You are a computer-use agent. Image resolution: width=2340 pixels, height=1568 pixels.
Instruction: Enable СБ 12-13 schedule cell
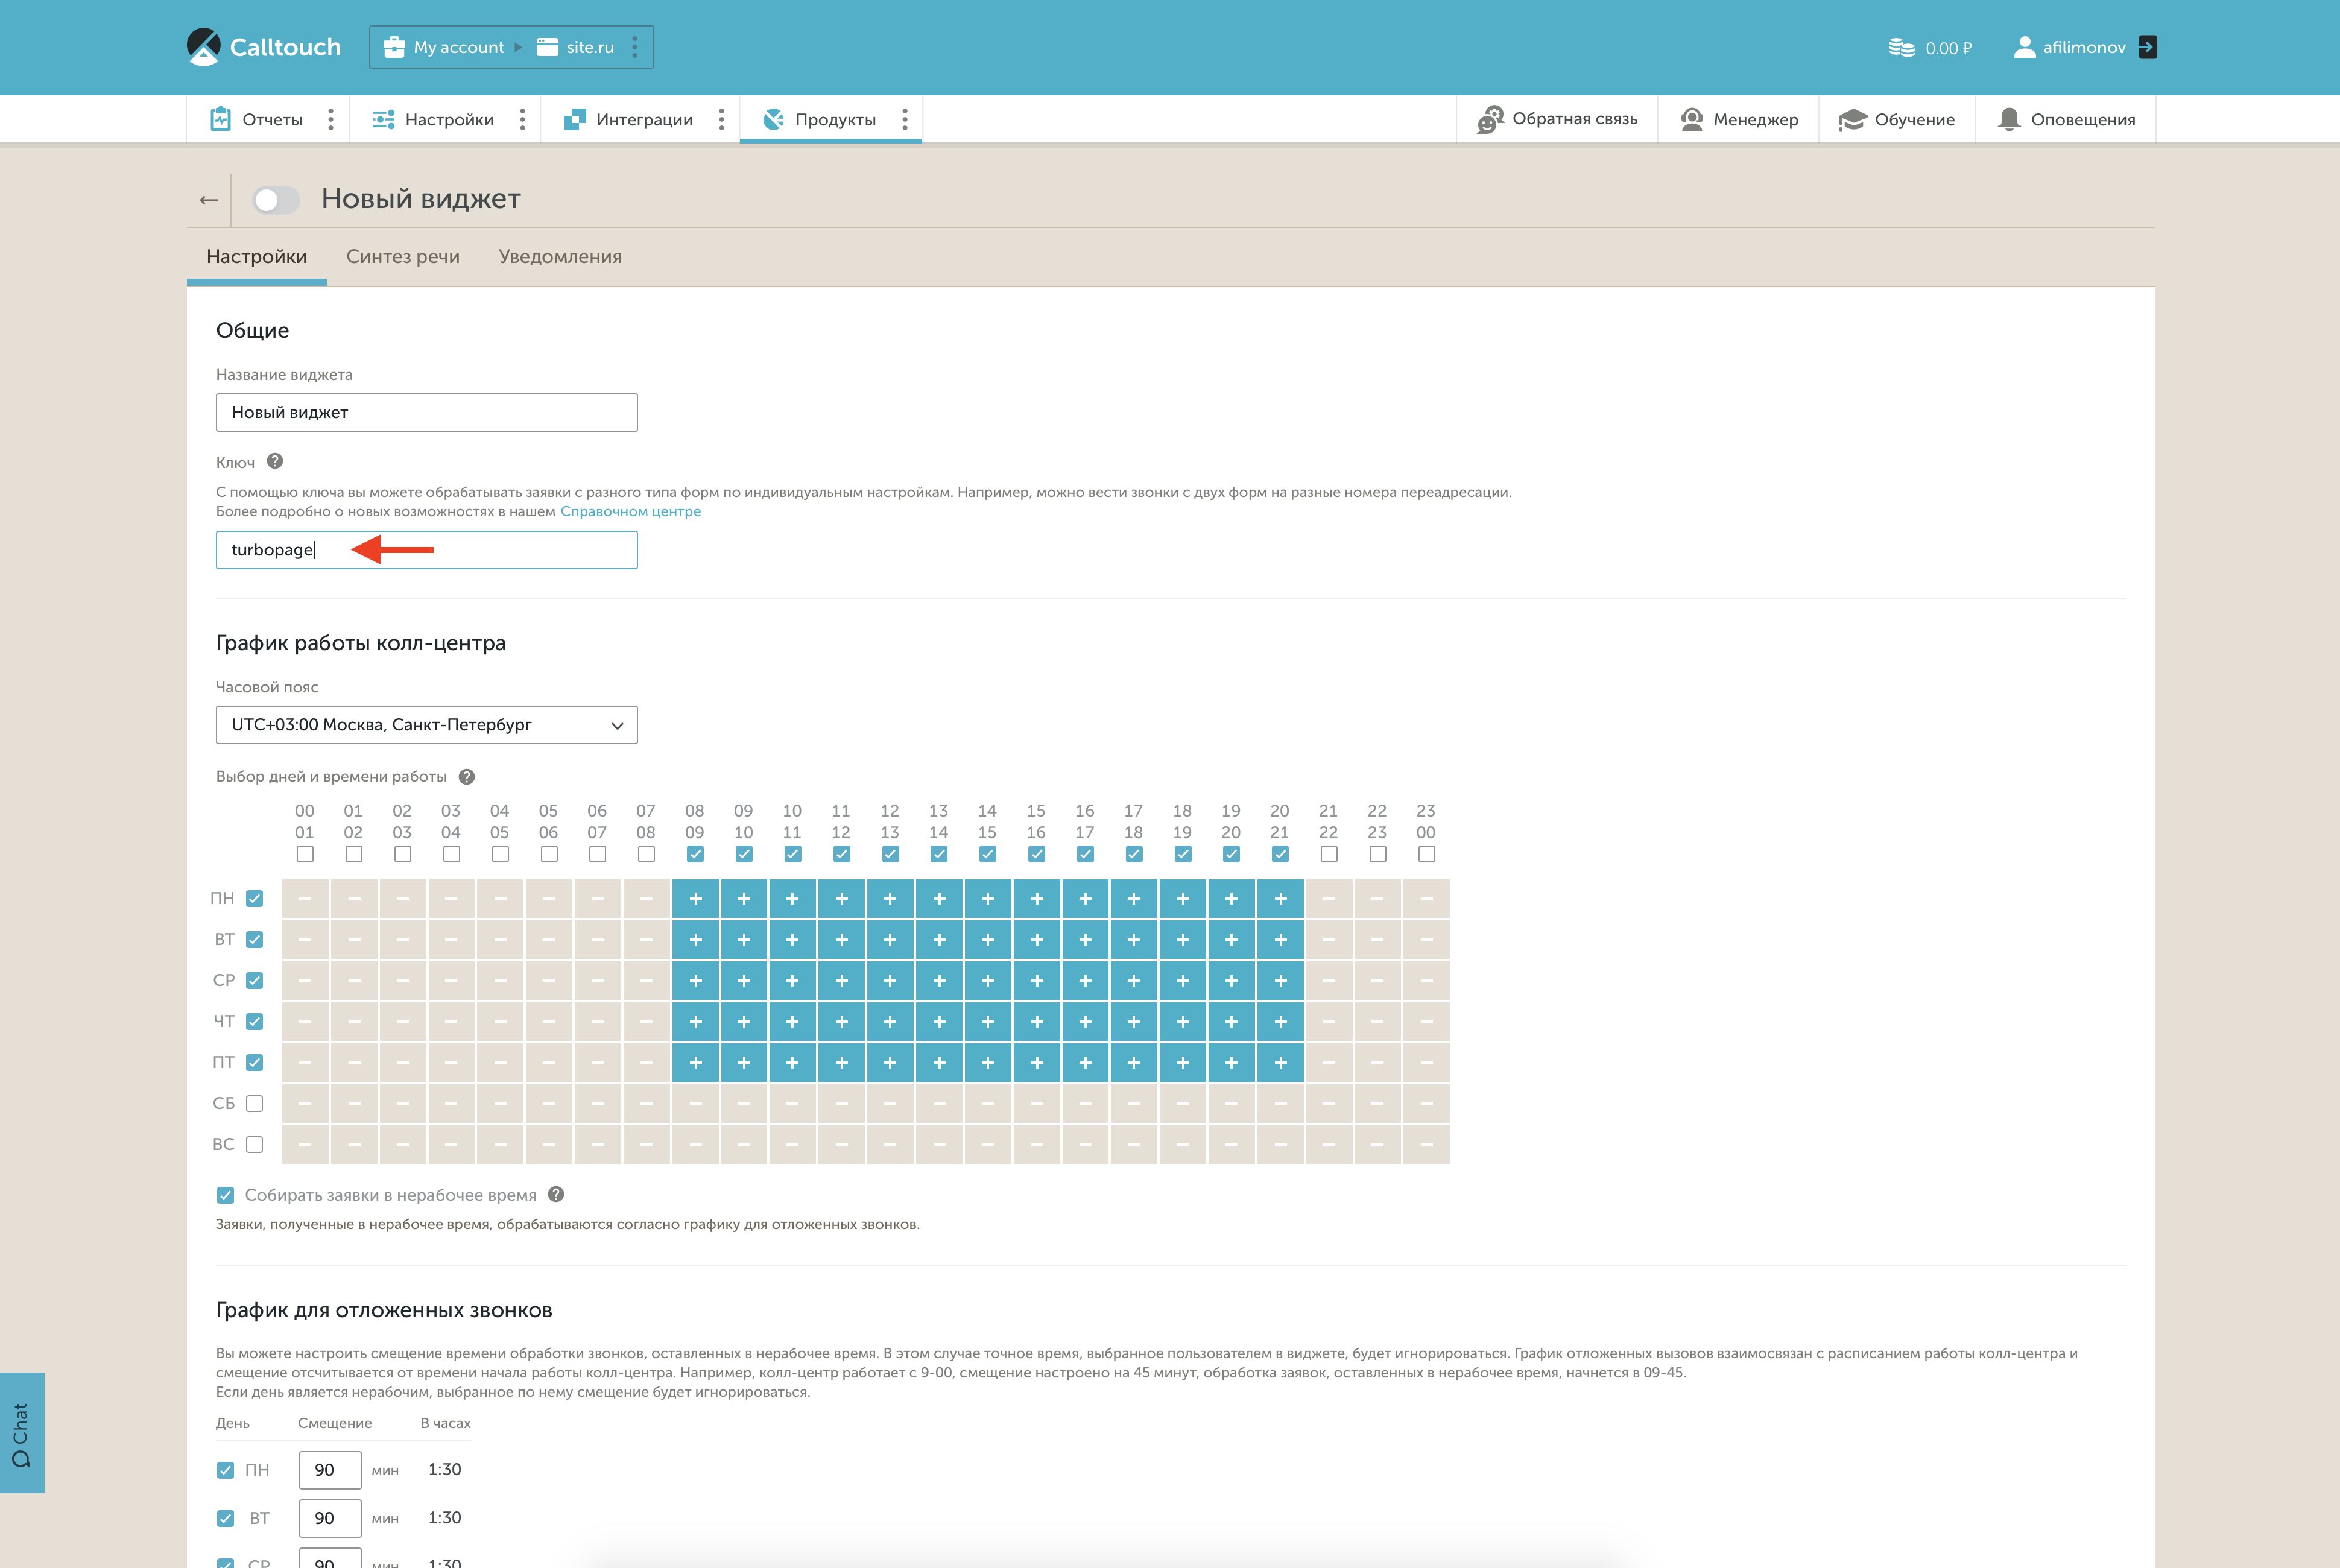pyautogui.click(x=890, y=1104)
